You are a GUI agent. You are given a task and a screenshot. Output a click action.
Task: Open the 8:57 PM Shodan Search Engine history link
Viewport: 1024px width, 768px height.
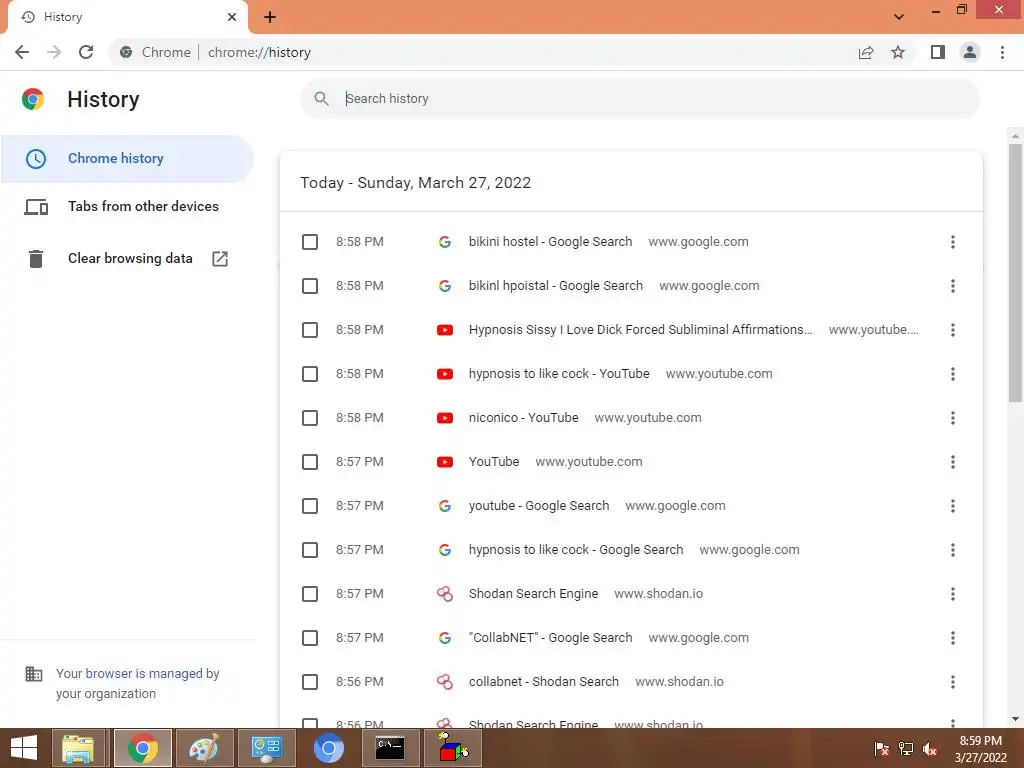point(533,594)
